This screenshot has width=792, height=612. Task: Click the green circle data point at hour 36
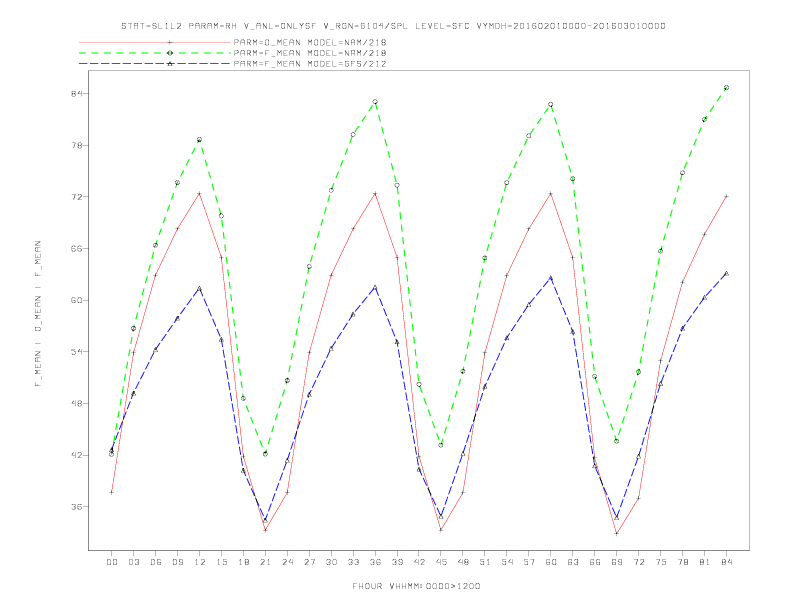375,102
